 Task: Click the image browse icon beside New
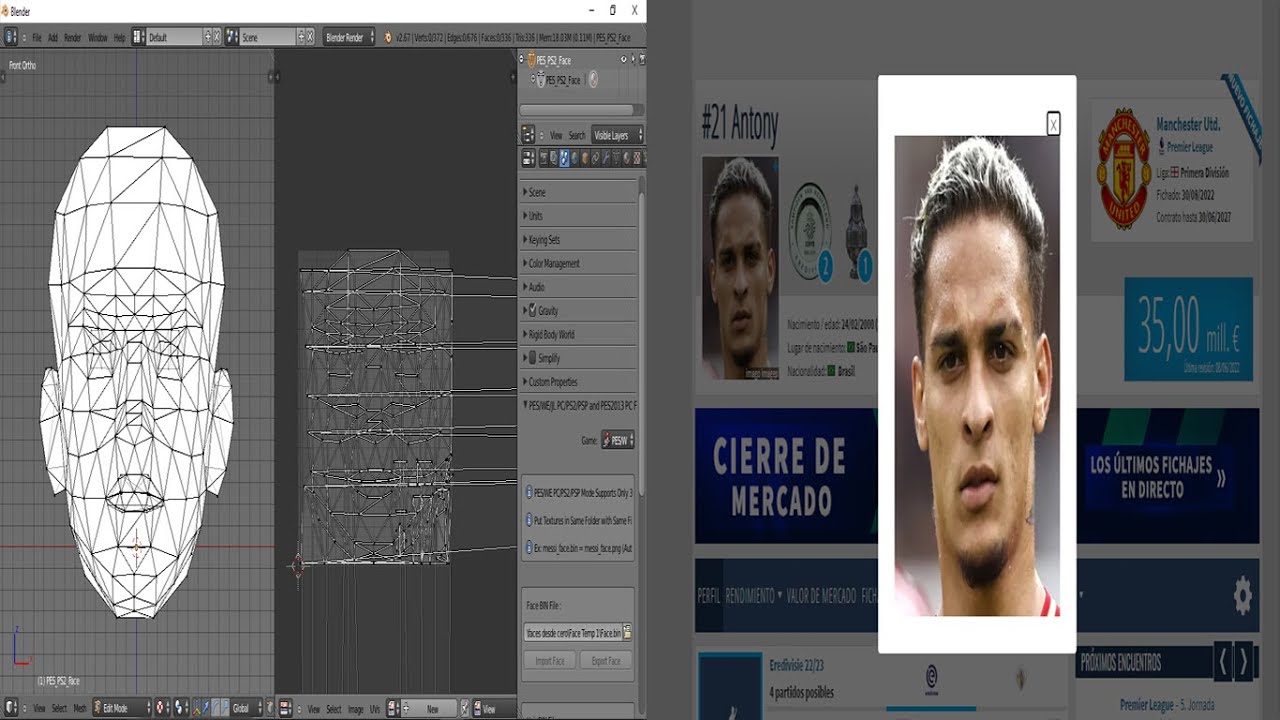393,708
